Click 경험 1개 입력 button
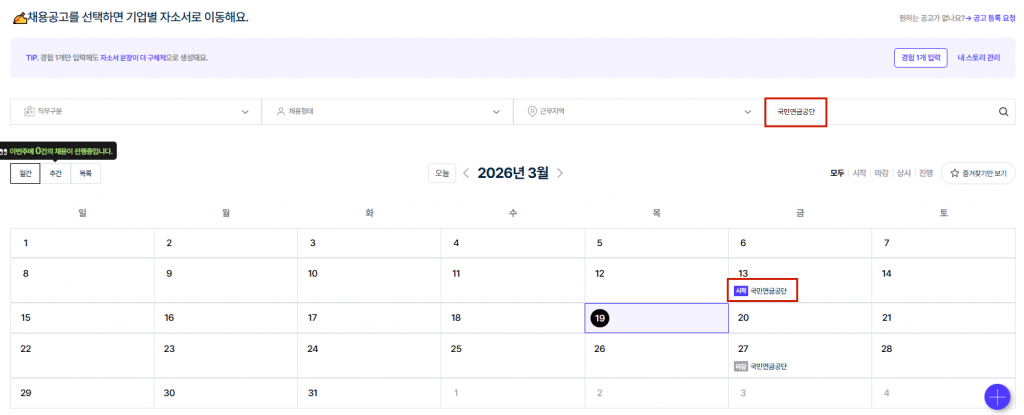The height and width of the screenshot is (415, 1024). pyautogui.click(x=920, y=58)
